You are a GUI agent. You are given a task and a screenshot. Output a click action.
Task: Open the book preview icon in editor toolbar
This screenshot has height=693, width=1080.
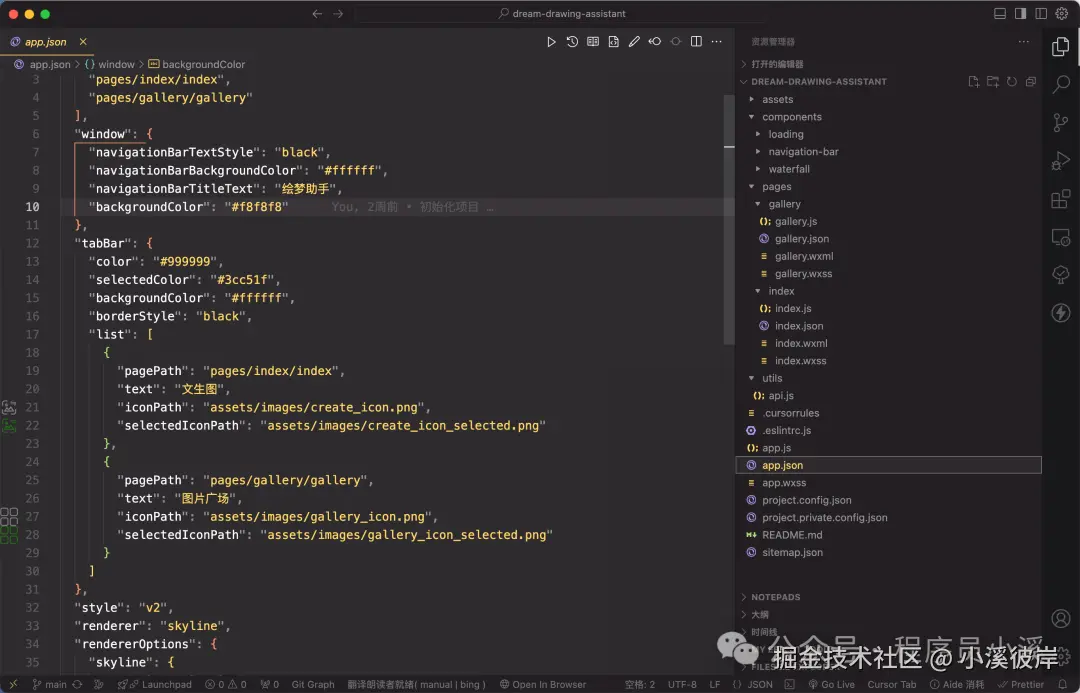tap(592, 42)
